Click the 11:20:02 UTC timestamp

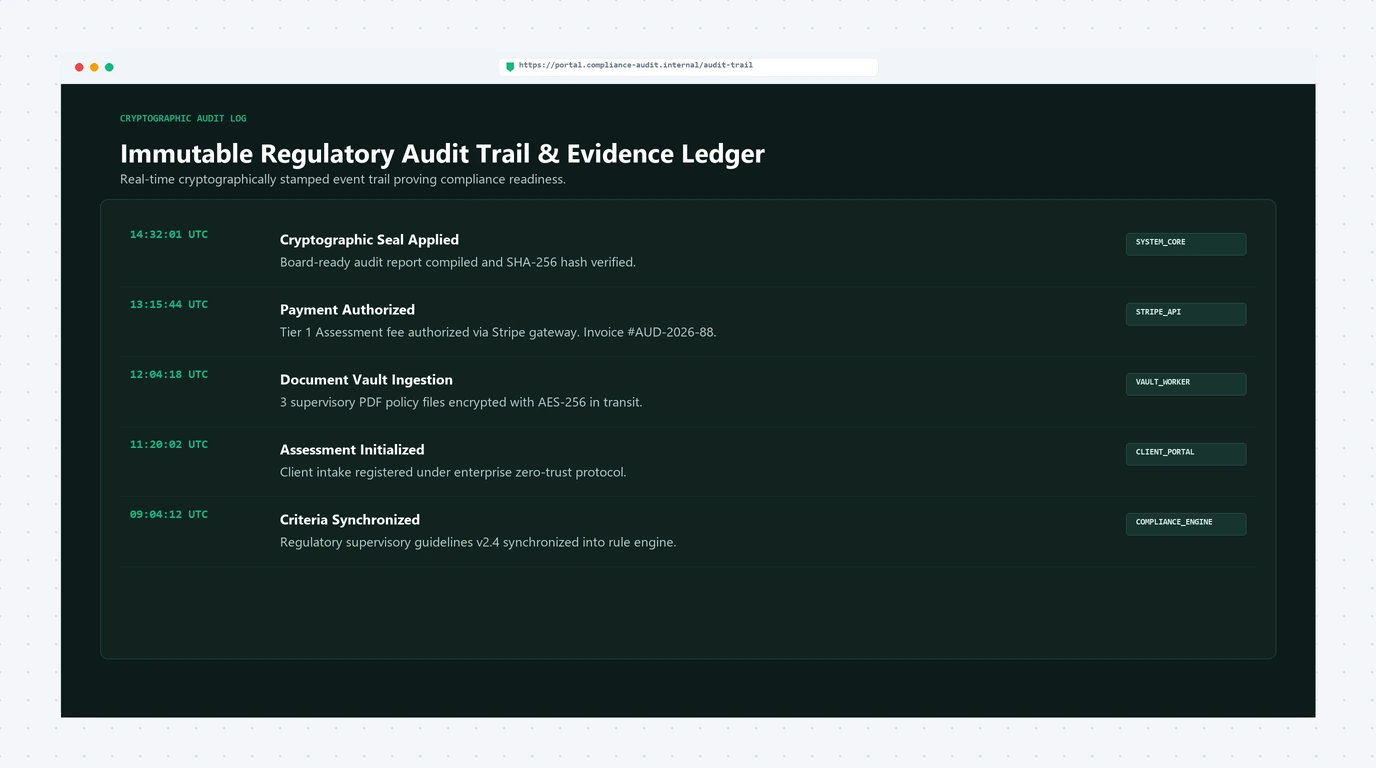(169, 445)
